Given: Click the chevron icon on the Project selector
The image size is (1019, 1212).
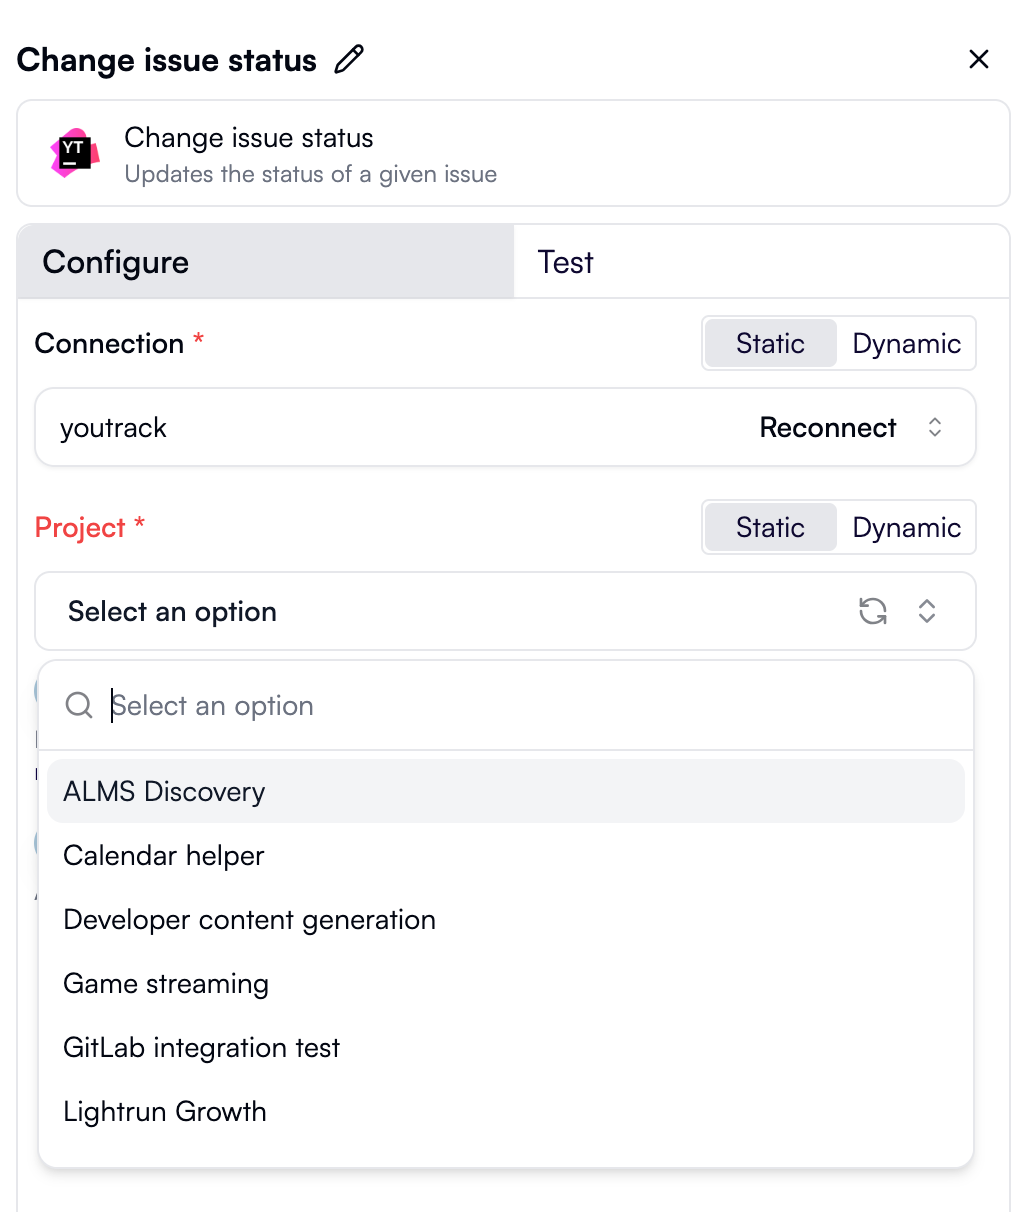Looking at the screenshot, I should pos(927,611).
